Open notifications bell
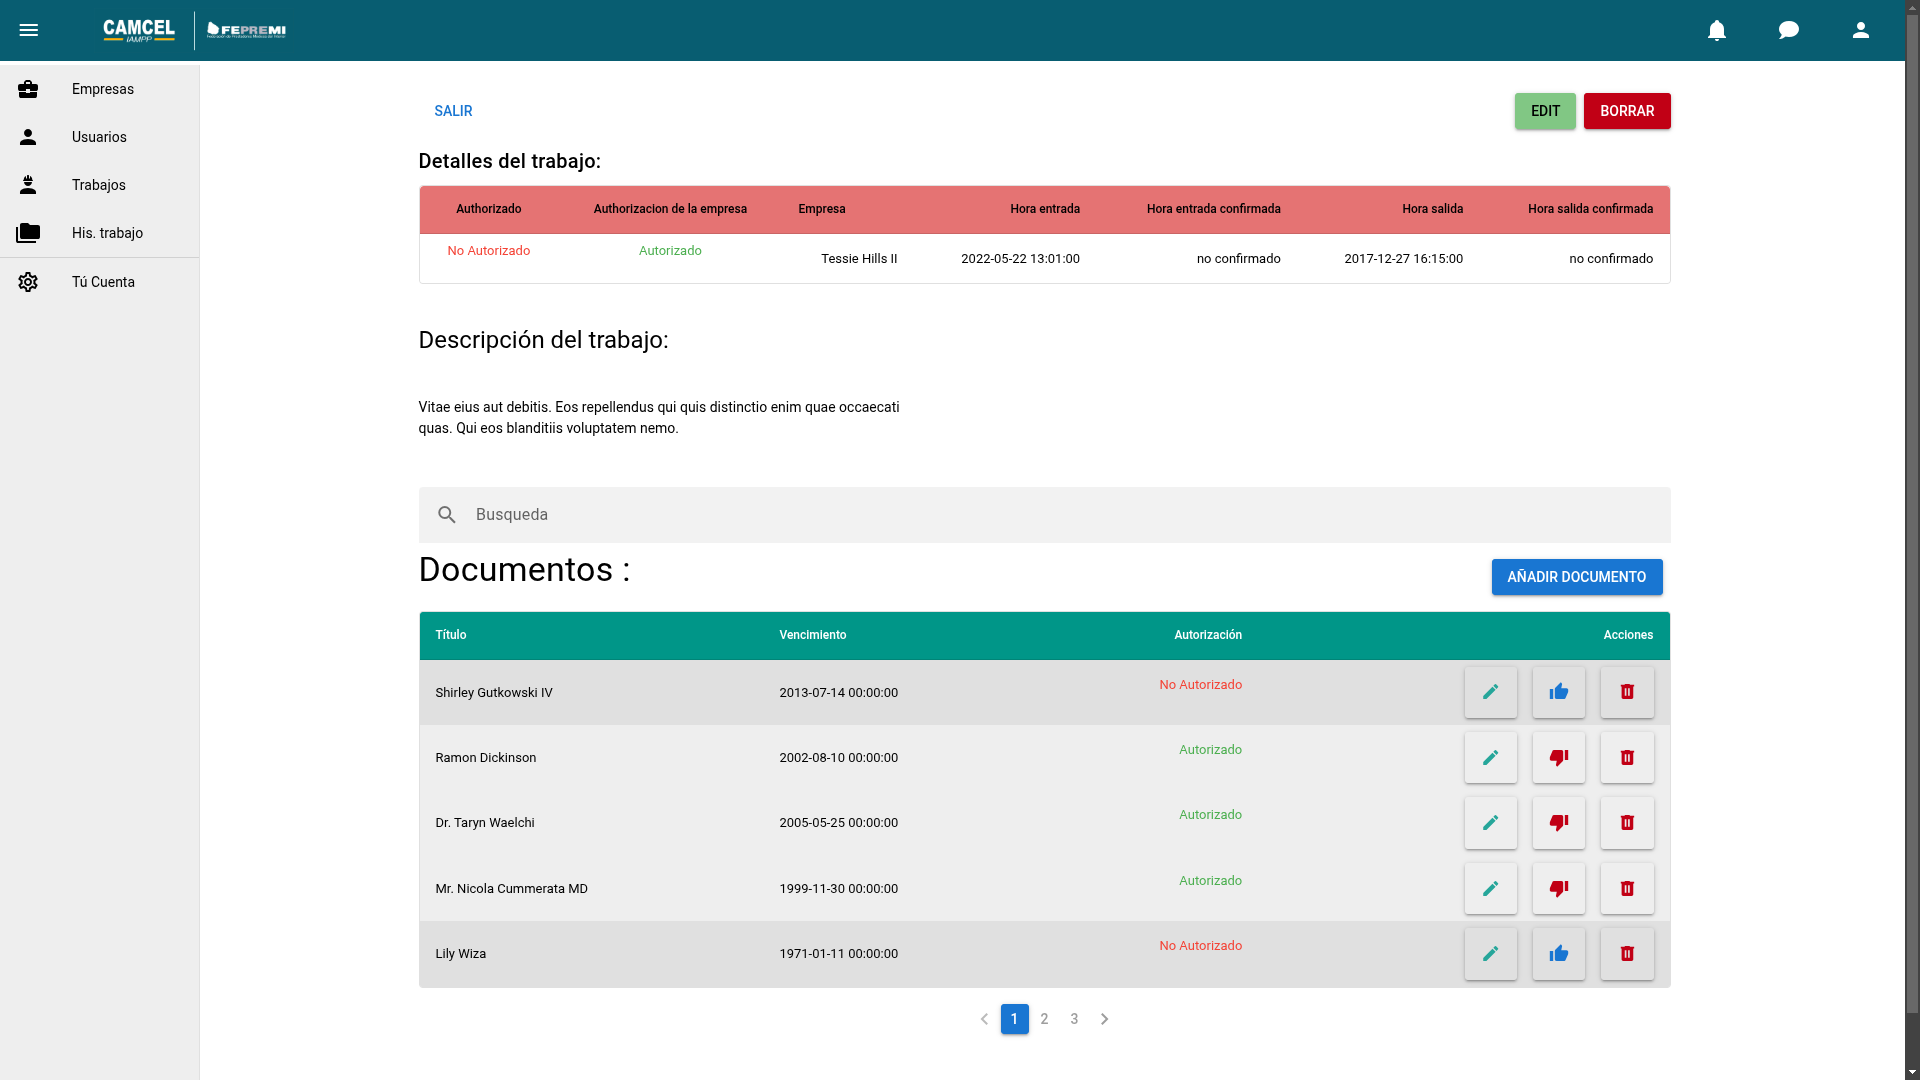The width and height of the screenshot is (1920, 1080). (1717, 30)
